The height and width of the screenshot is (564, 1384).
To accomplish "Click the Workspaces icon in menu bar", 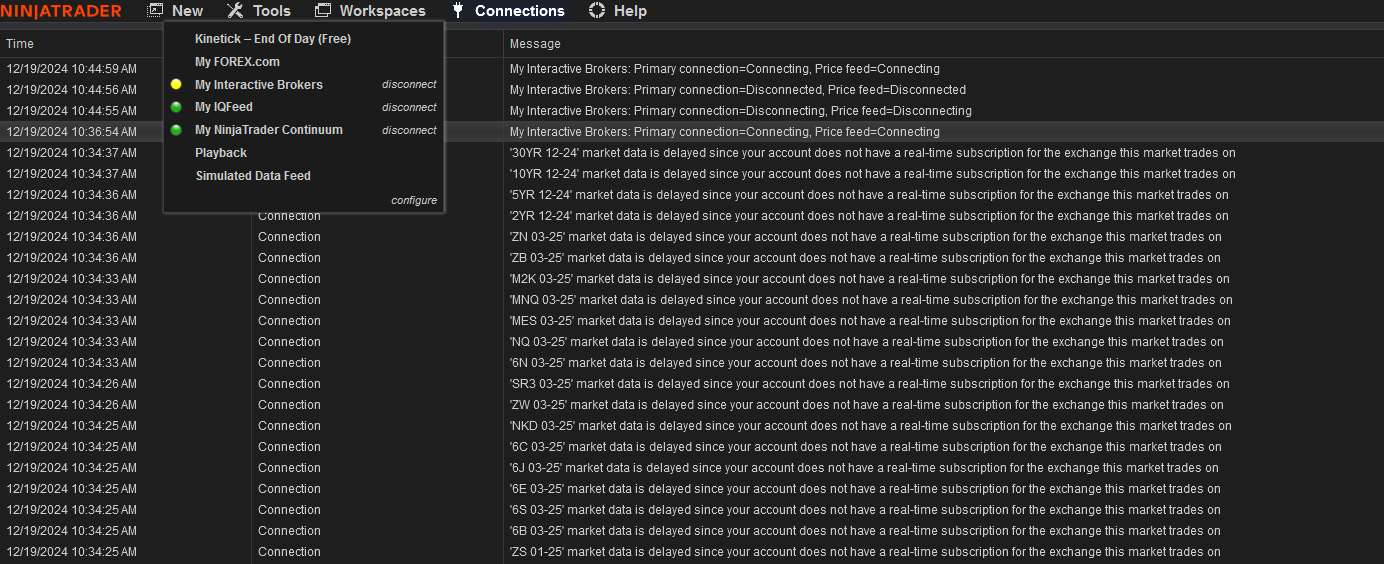I will pyautogui.click(x=323, y=11).
